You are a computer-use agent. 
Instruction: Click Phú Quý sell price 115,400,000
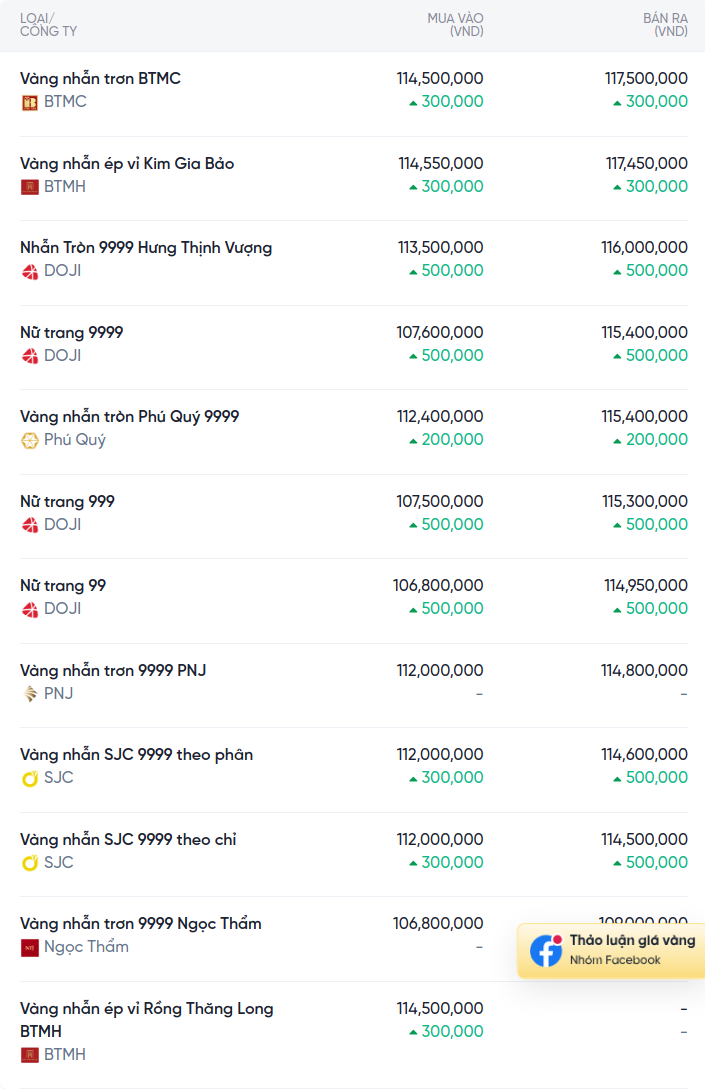pyautogui.click(x=644, y=416)
